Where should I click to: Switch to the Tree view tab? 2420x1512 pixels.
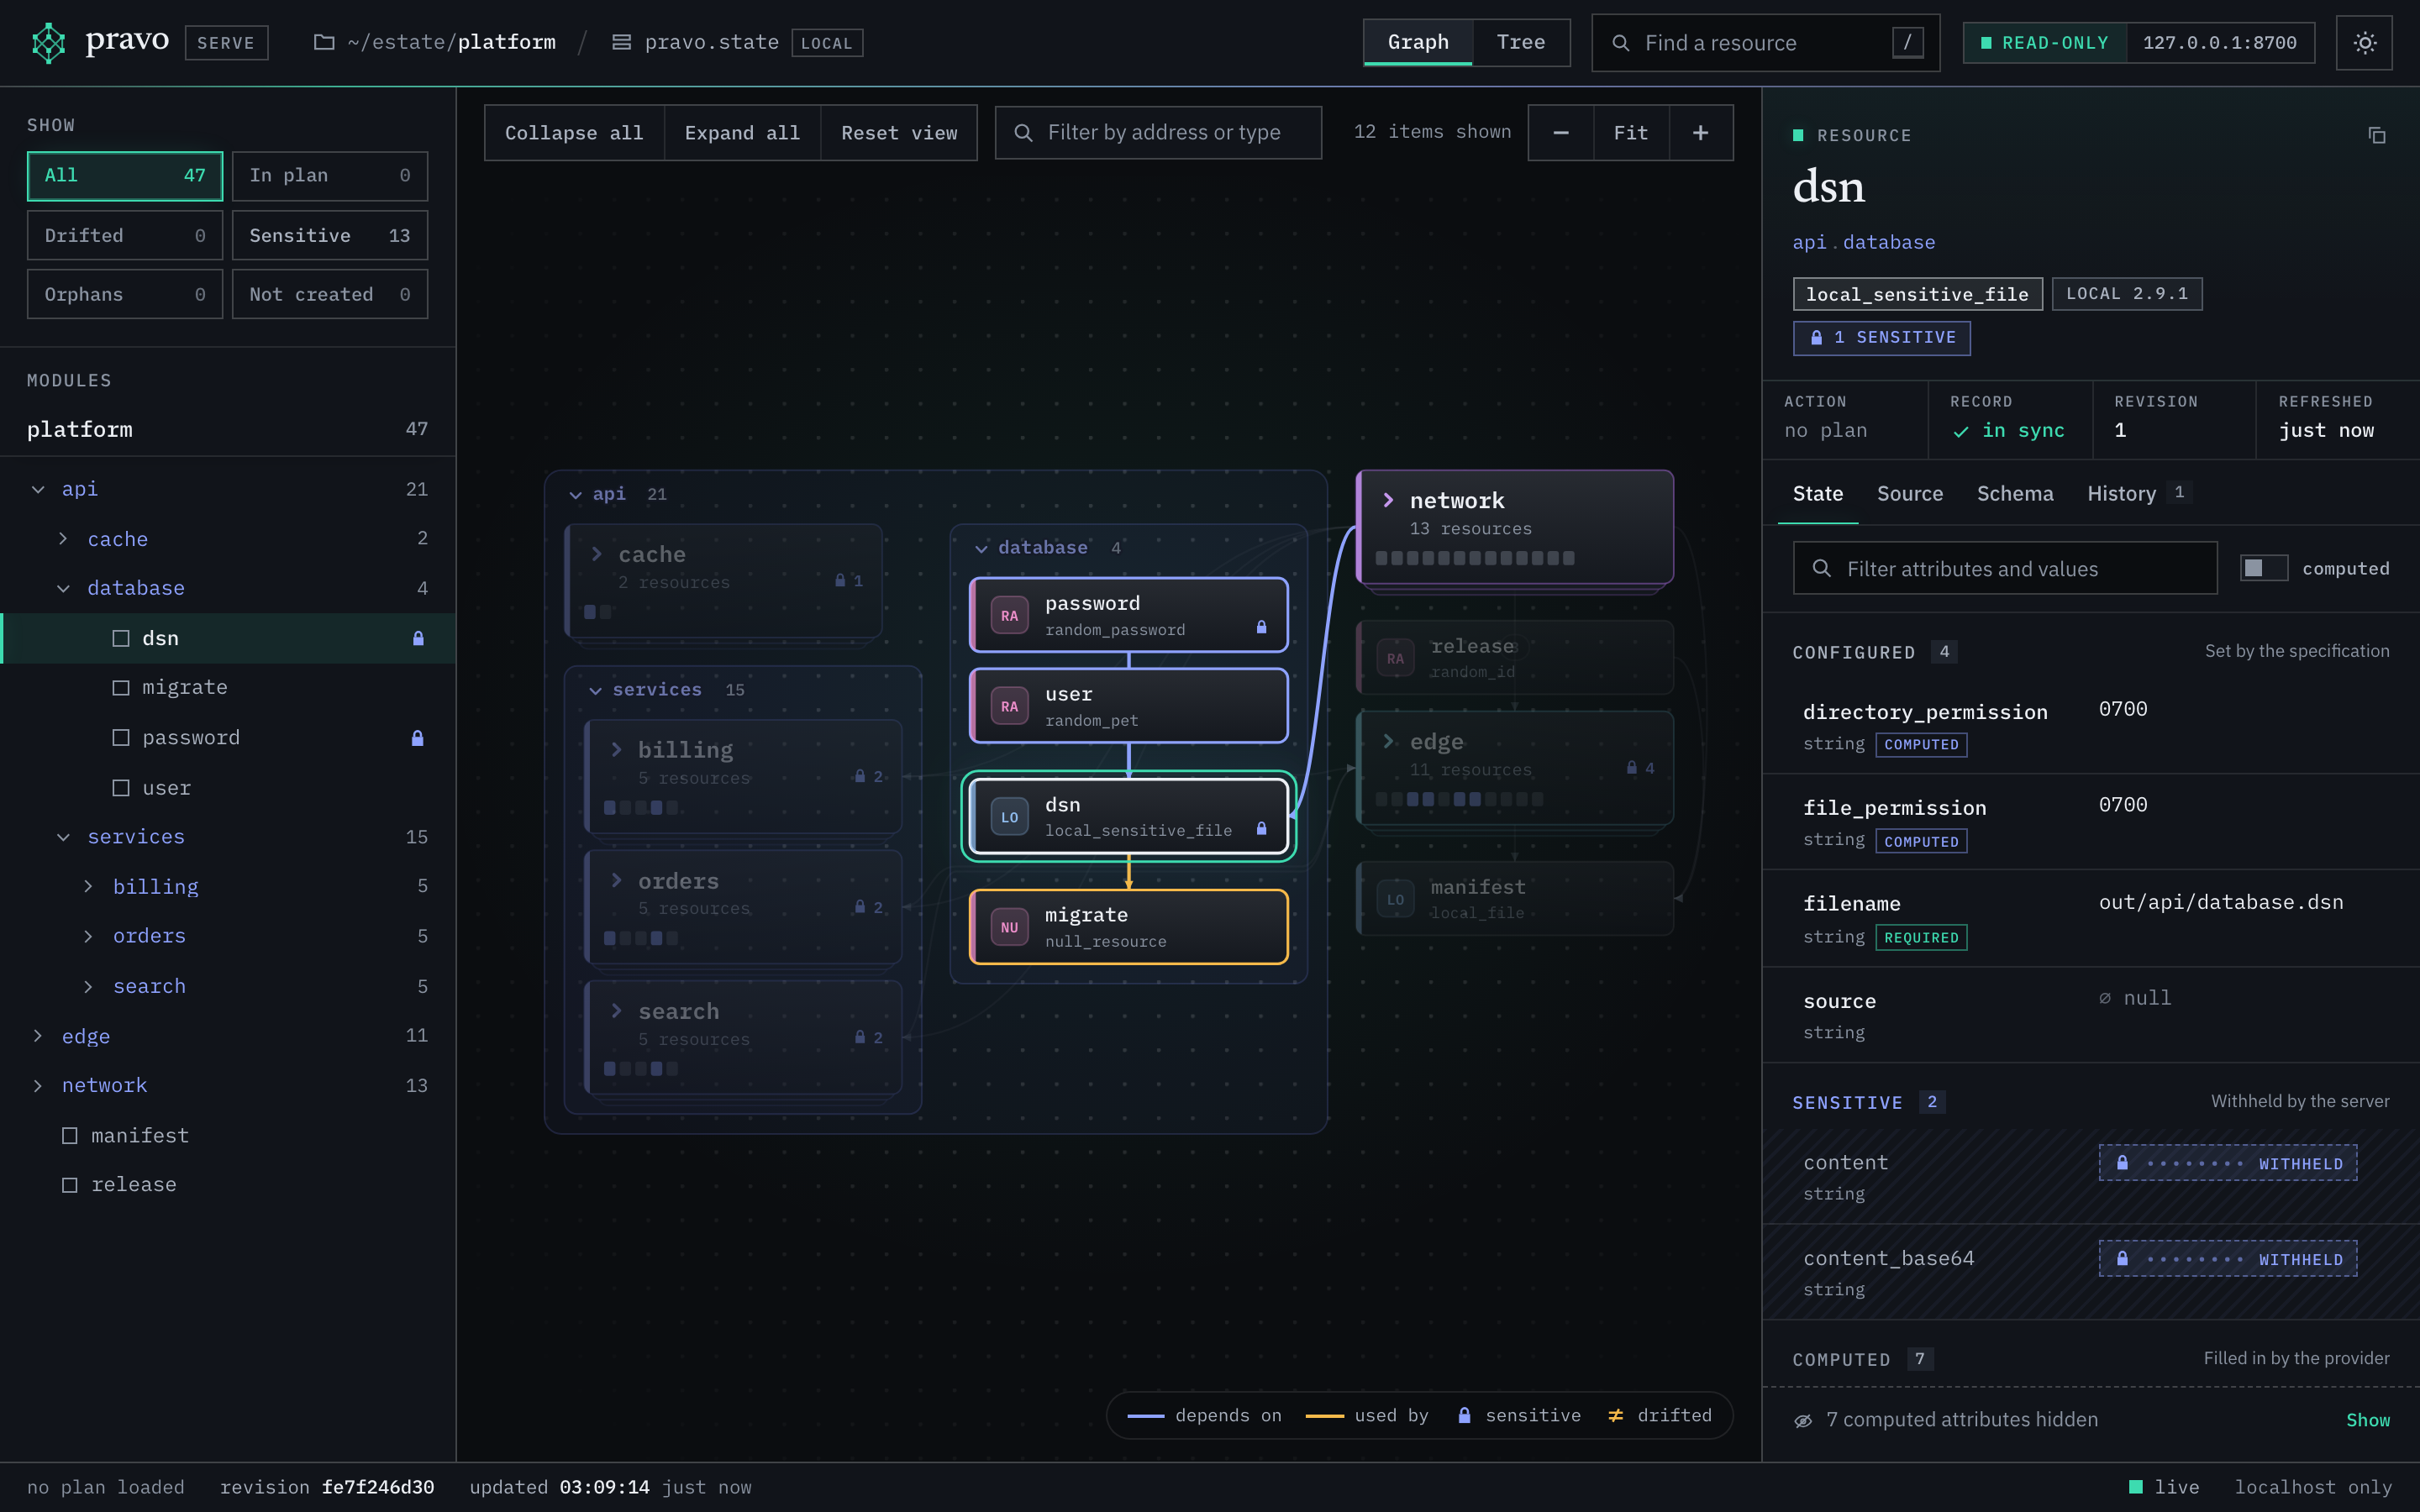pos(1520,42)
